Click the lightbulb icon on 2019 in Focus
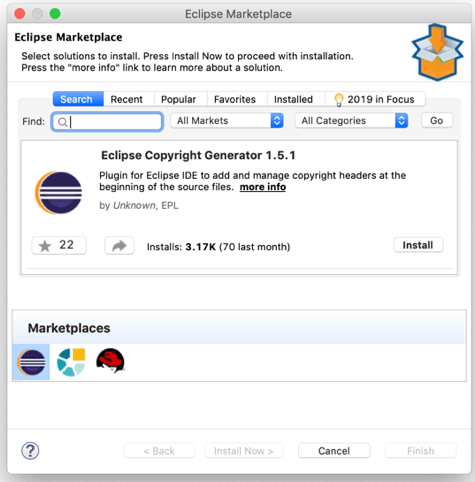 click(x=339, y=100)
